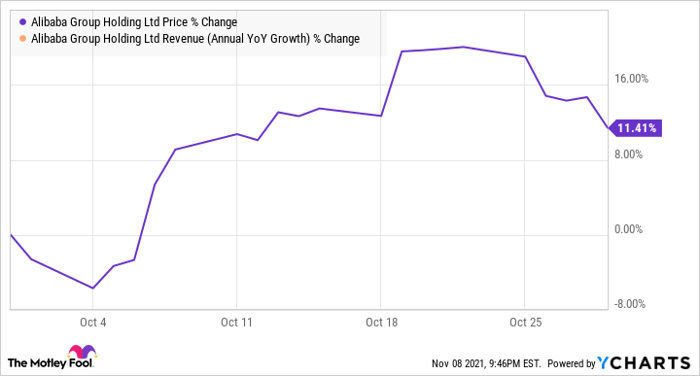Click the 8.00% y-axis label

pyautogui.click(x=629, y=155)
